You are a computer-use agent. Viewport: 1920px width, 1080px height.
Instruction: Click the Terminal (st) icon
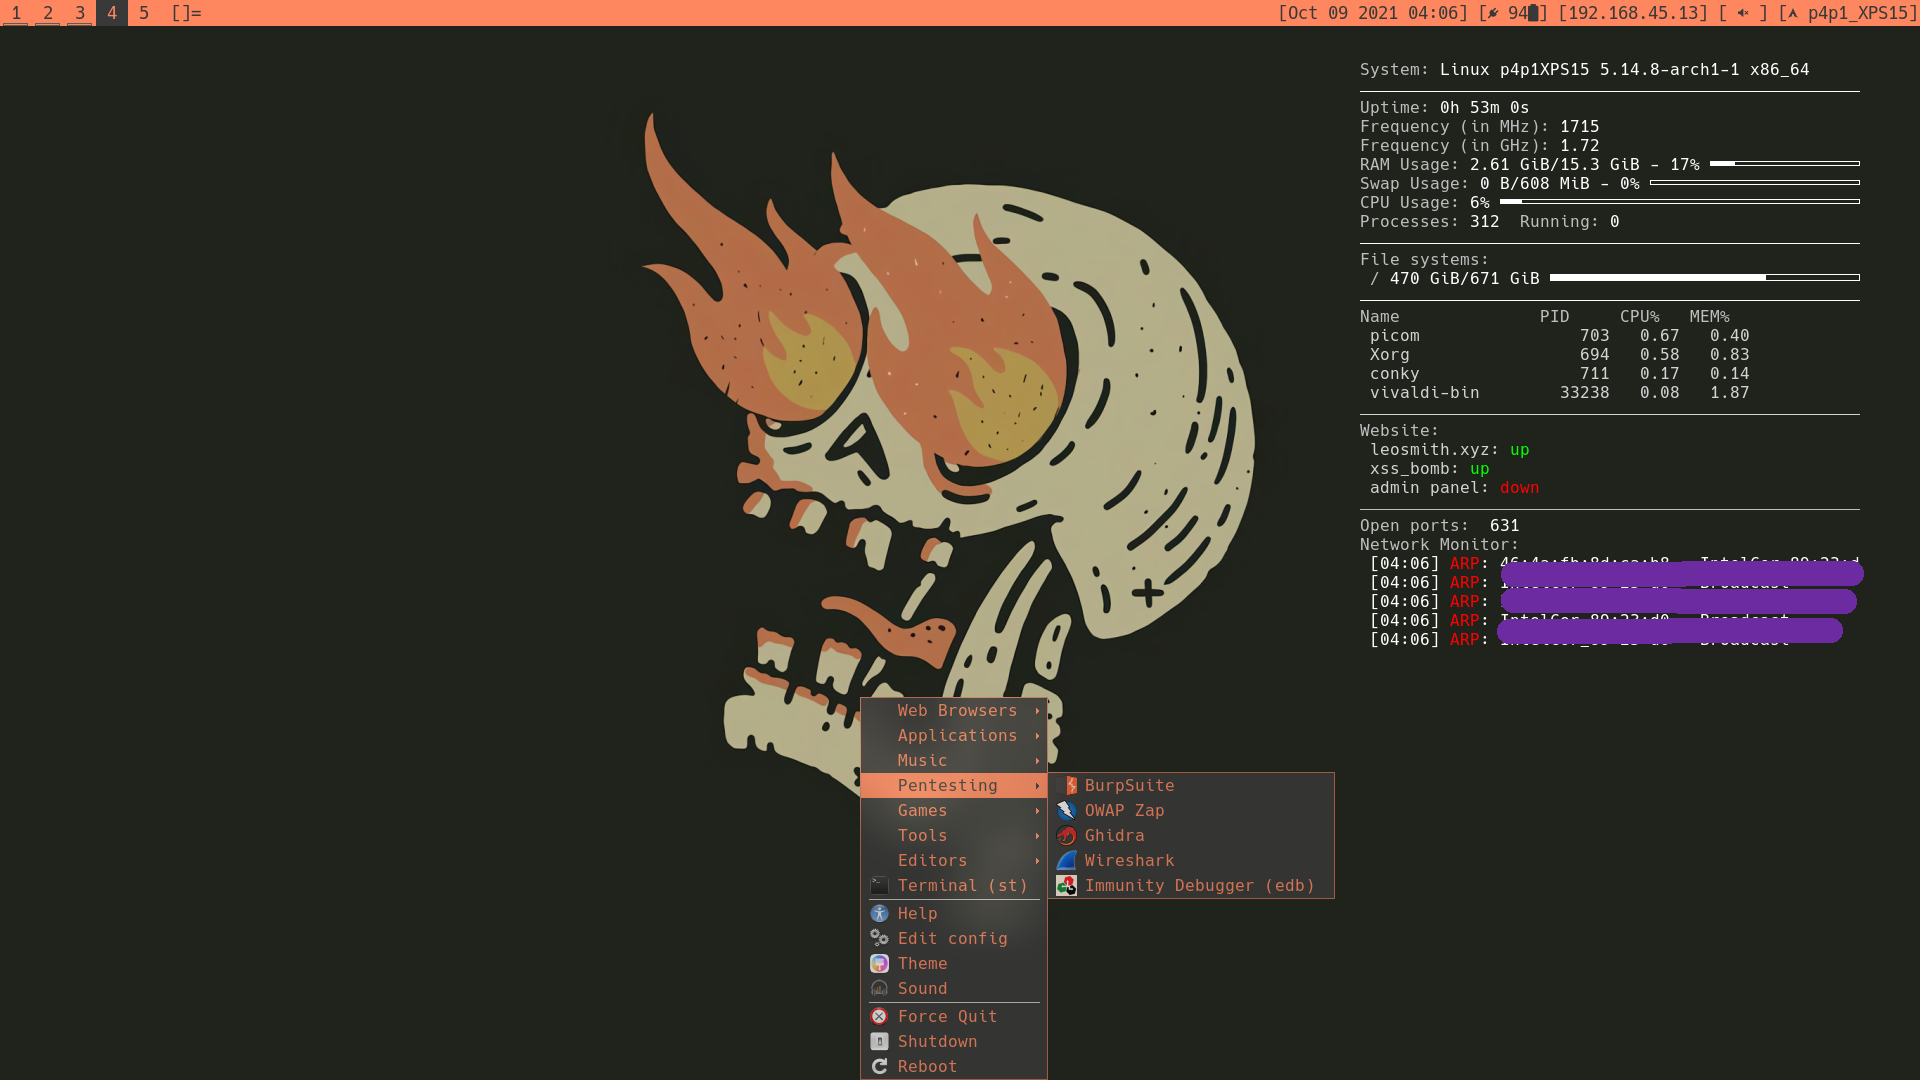pyautogui.click(x=879, y=886)
